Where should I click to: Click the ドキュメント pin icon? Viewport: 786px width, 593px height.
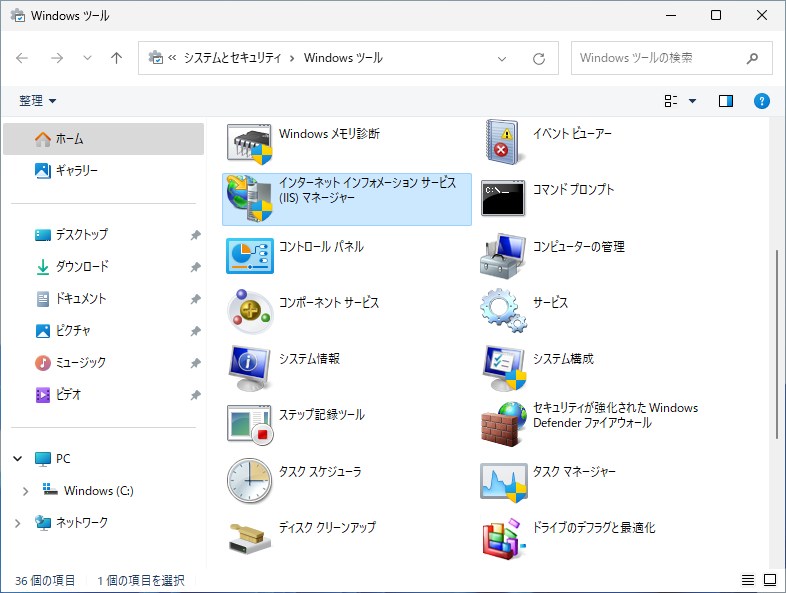pyautogui.click(x=195, y=299)
